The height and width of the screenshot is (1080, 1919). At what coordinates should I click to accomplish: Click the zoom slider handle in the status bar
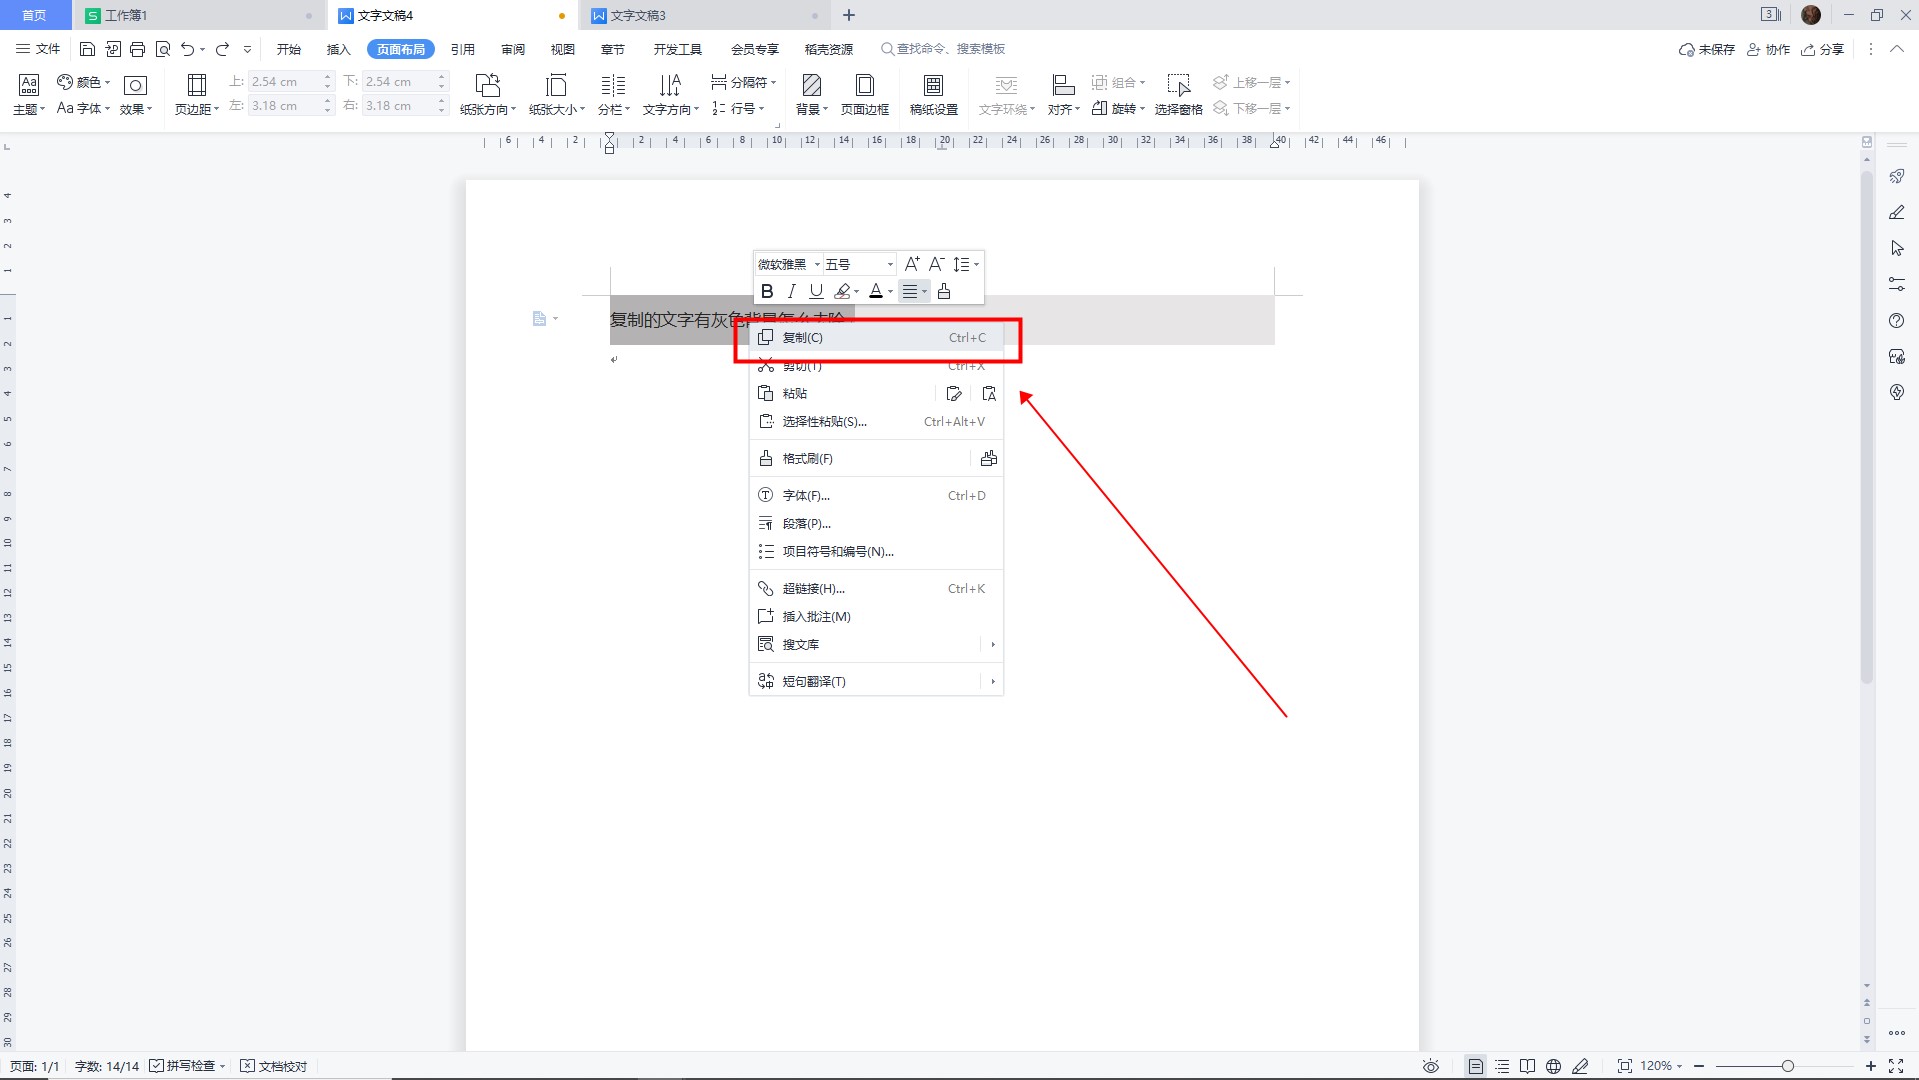pyautogui.click(x=1788, y=1066)
